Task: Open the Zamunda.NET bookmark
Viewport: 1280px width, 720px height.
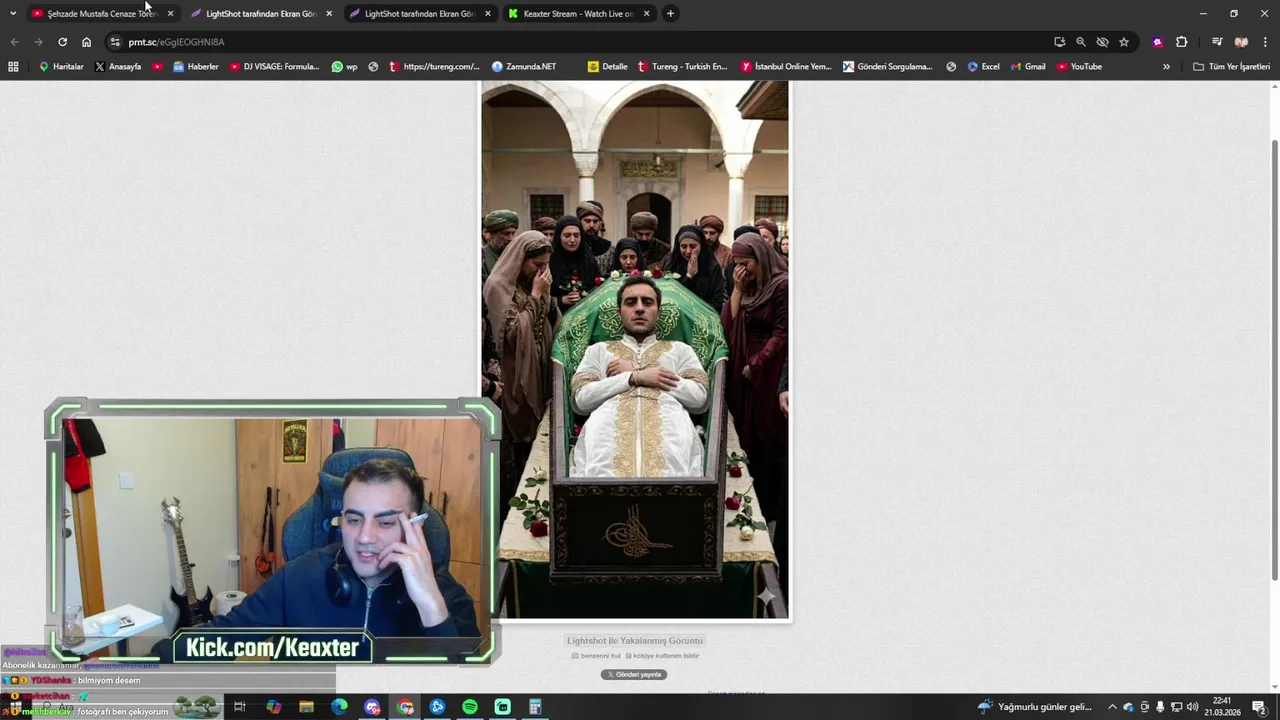Action: [x=524, y=67]
